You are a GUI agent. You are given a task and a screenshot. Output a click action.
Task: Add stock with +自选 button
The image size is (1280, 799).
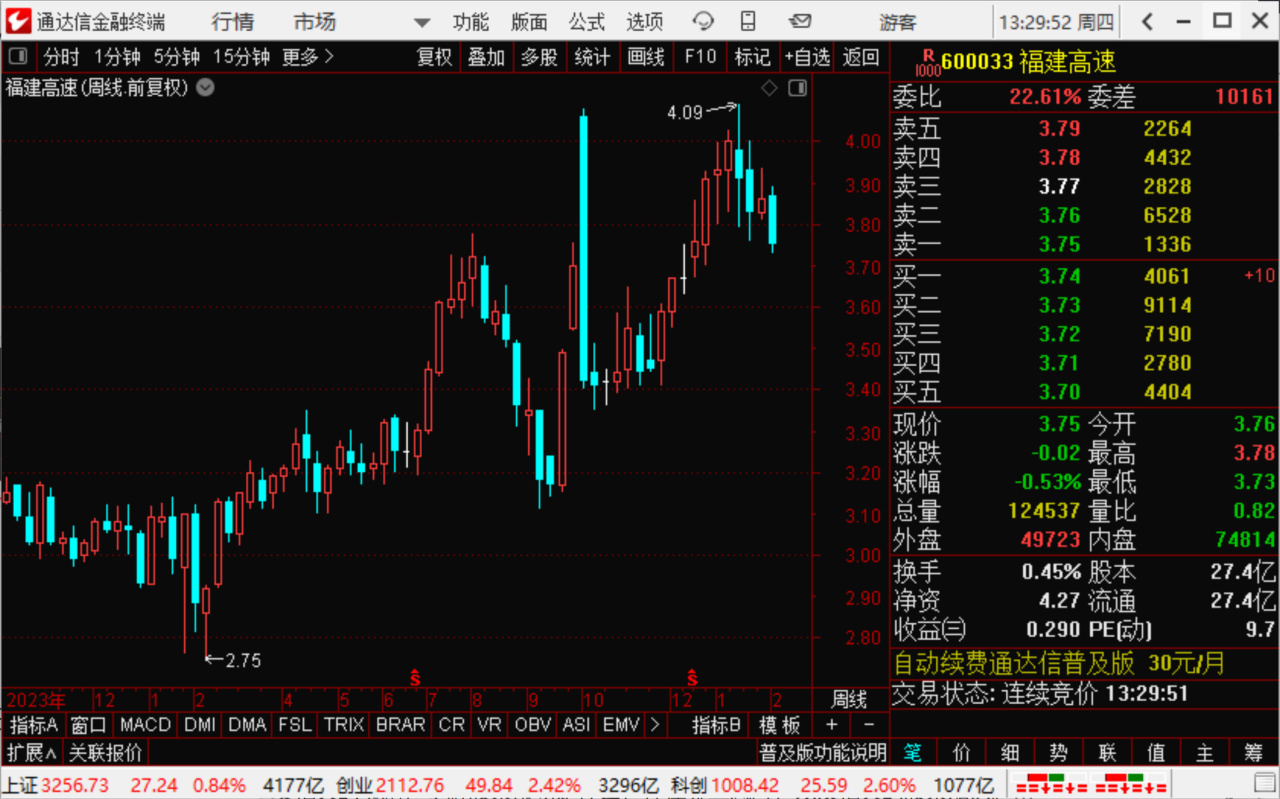807,58
